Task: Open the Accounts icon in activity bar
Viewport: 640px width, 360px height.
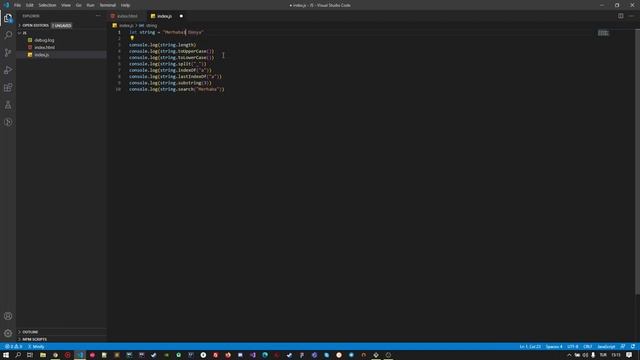Action: click(8, 316)
